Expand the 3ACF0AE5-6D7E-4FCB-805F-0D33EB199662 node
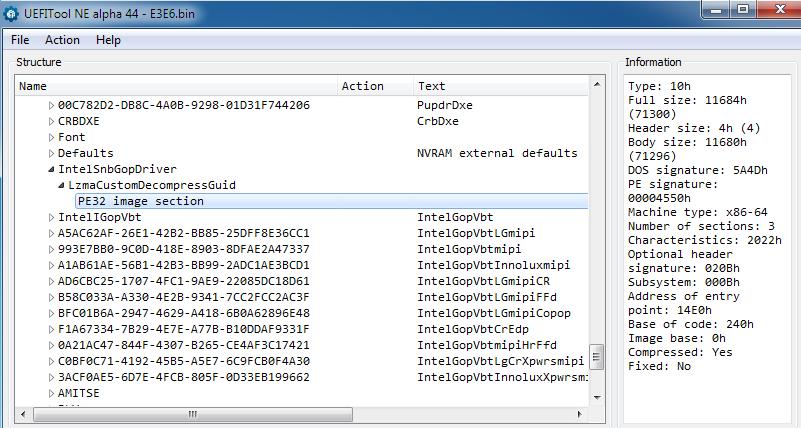The width and height of the screenshot is (801, 428). point(51,377)
